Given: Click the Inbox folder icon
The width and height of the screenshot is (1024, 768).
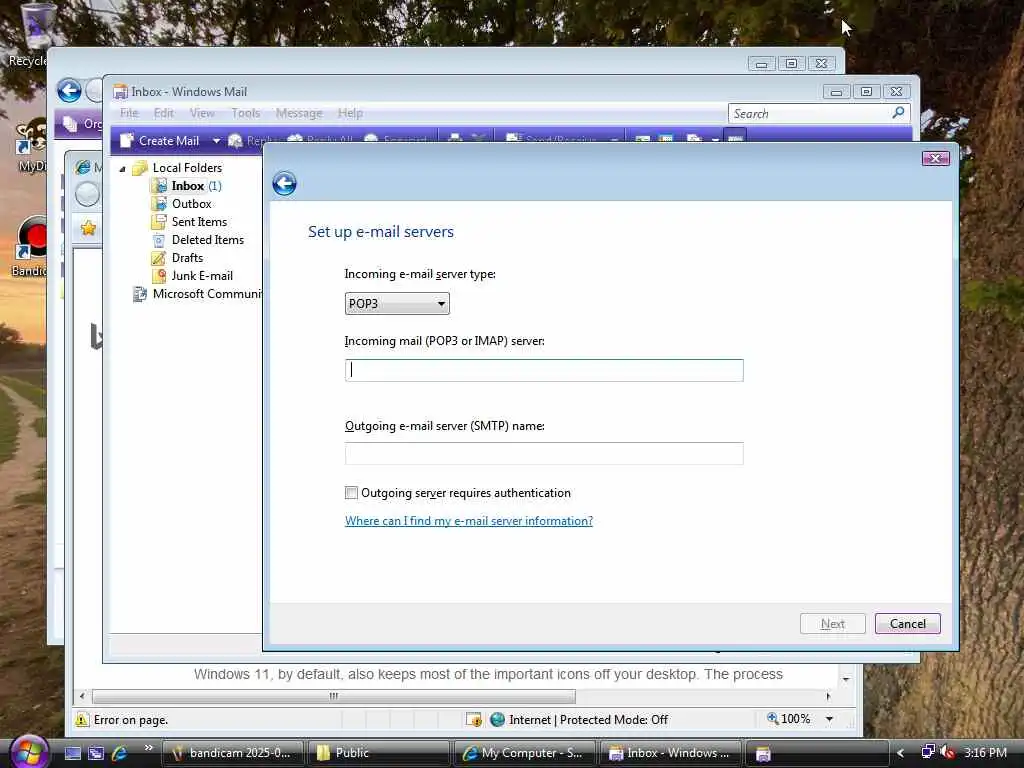Looking at the screenshot, I should 159,186.
